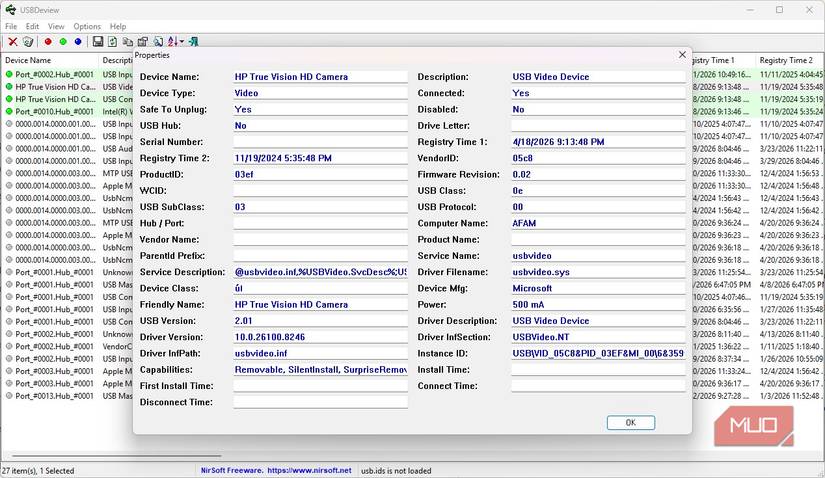Click the find icon in toolbar
Screen dimensions: 825x478
point(158,42)
